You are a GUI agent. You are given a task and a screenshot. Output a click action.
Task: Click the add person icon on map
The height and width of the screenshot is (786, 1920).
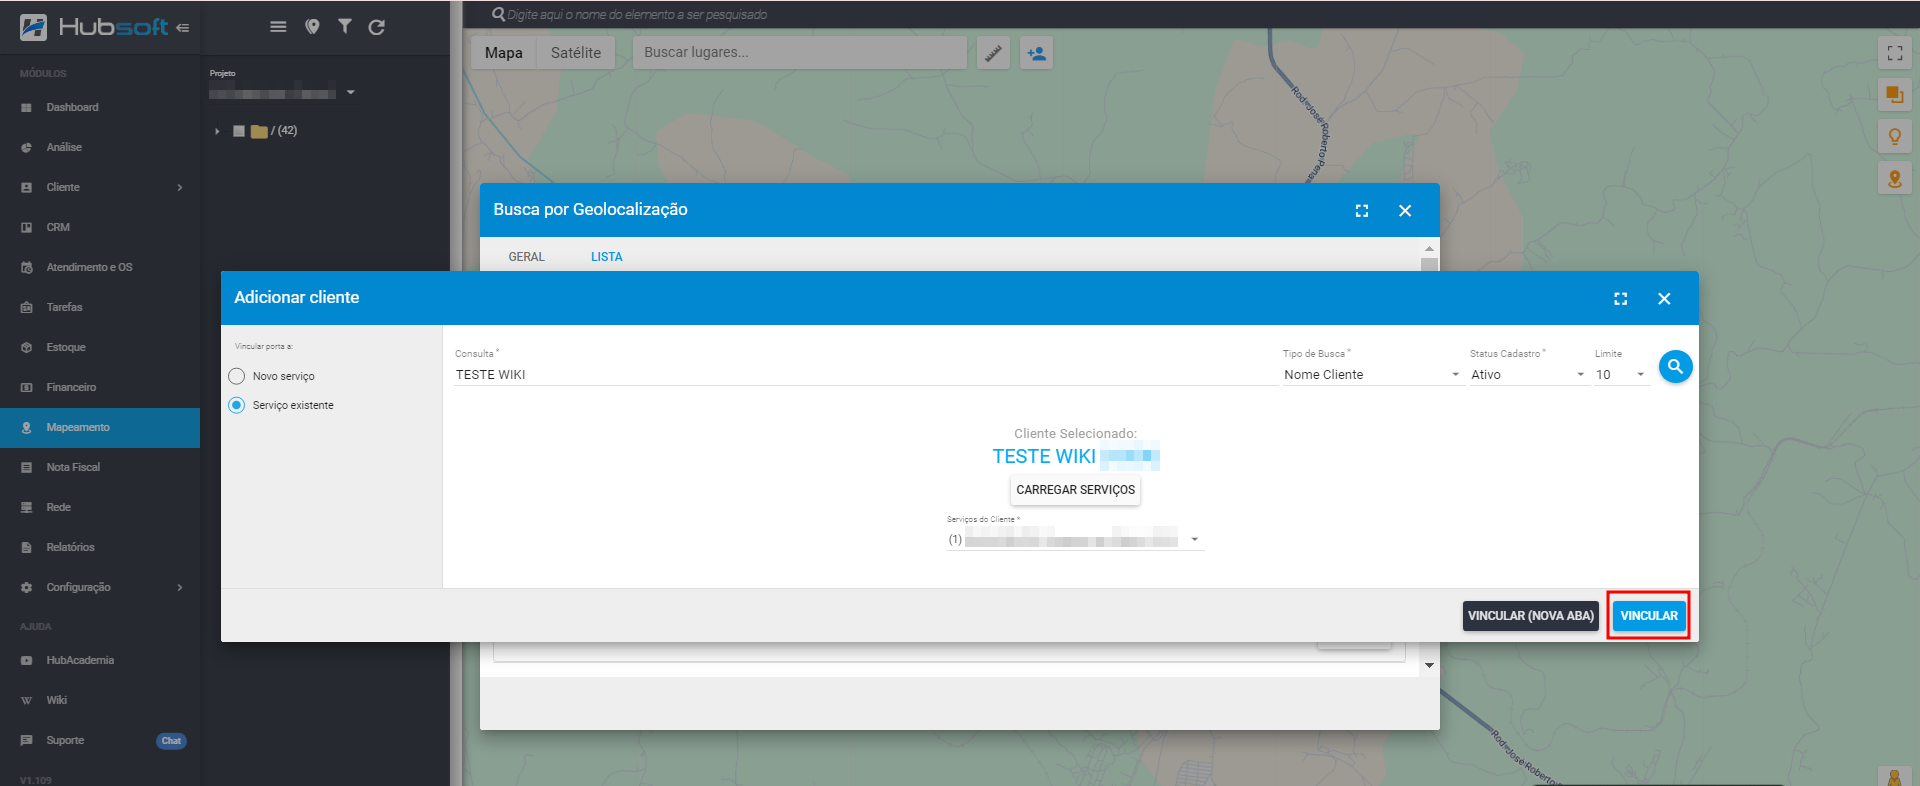coord(1036,53)
